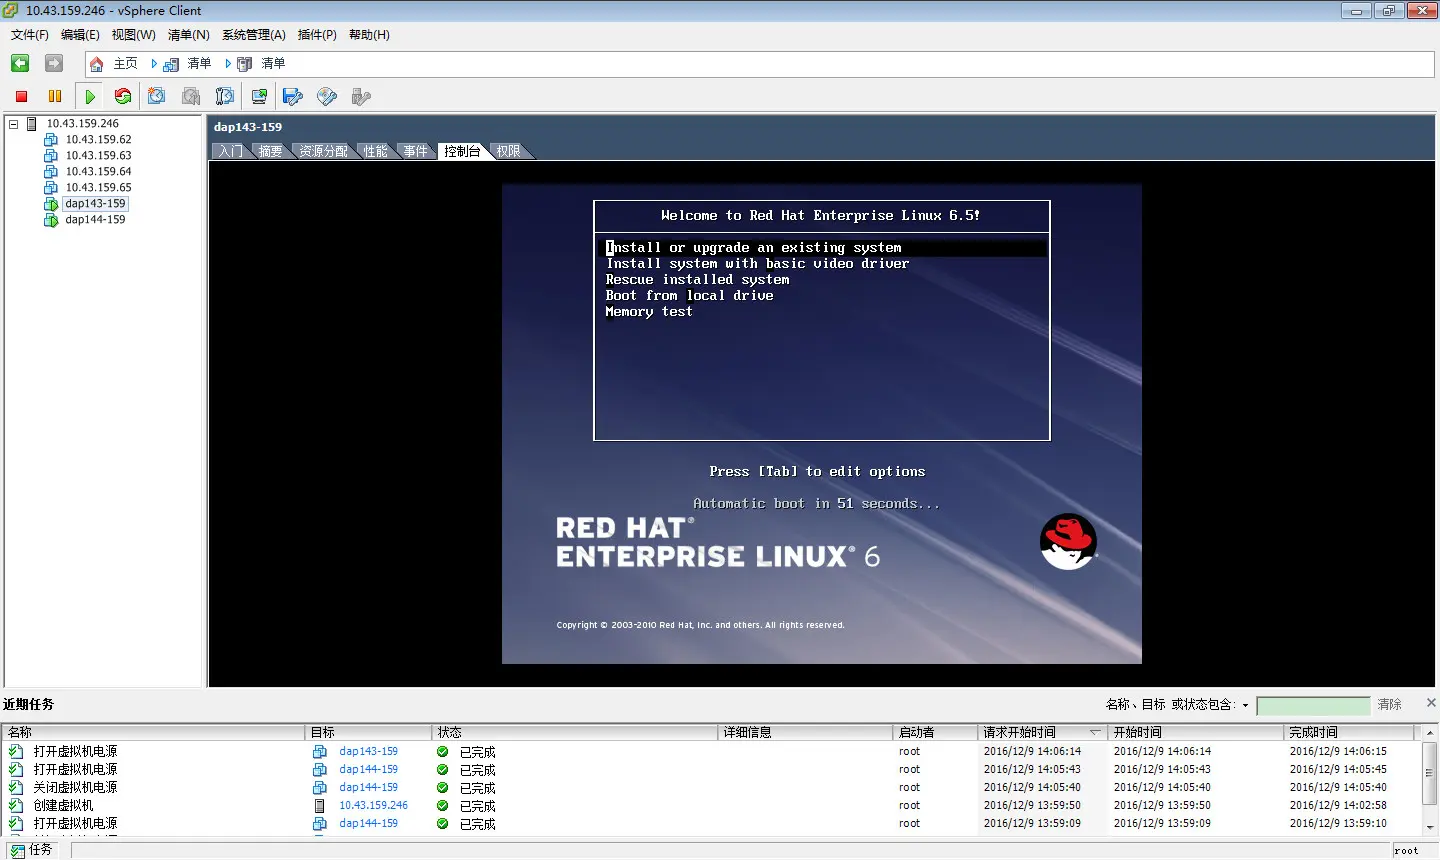The width and height of the screenshot is (1440, 860).
Task: Select VM 10.43.159.62 in inventory
Action: [x=98, y=140]
